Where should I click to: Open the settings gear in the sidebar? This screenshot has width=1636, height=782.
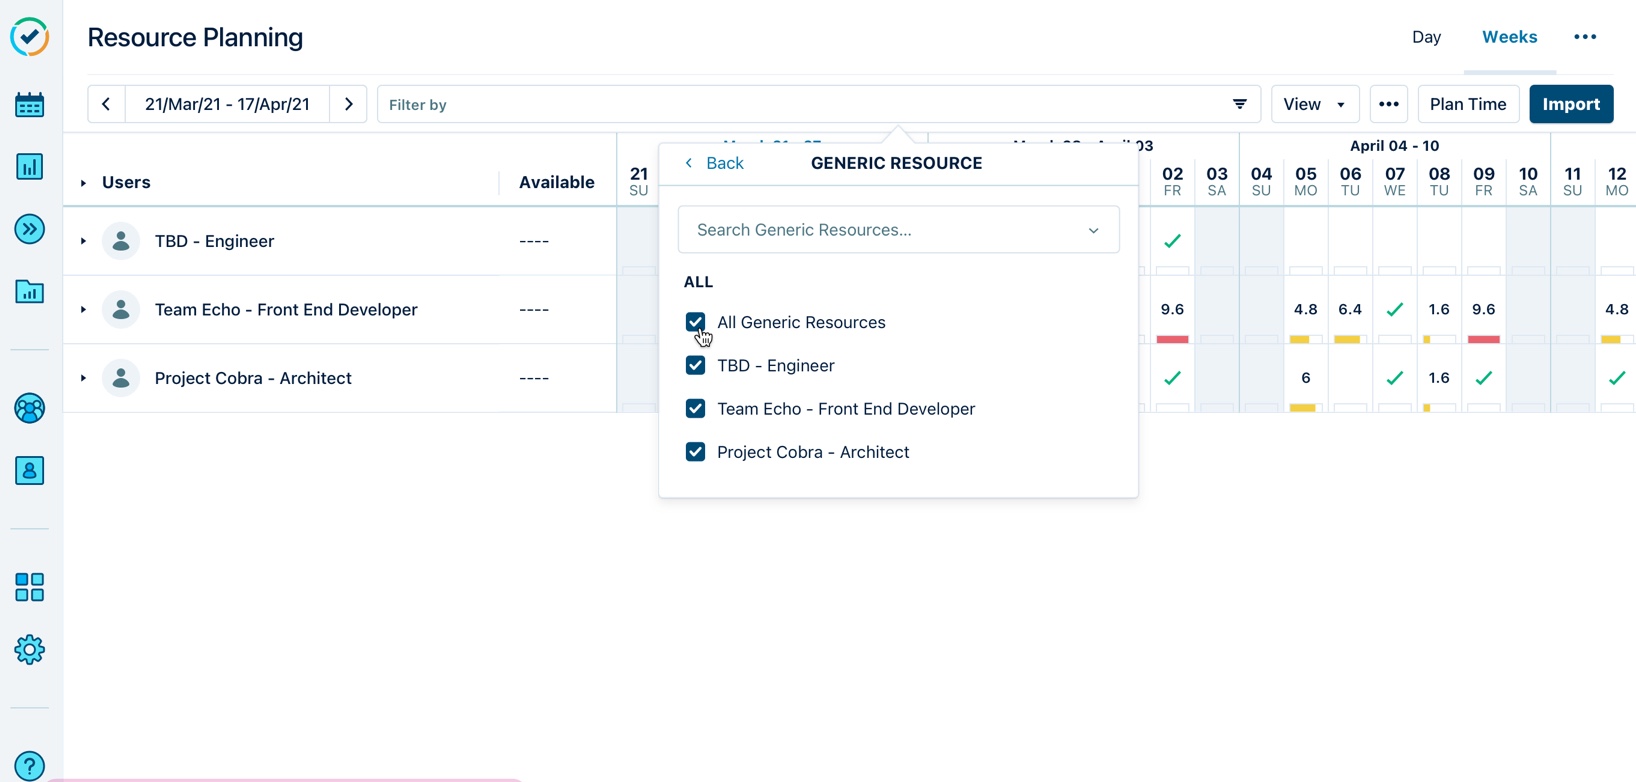[29, 650]
